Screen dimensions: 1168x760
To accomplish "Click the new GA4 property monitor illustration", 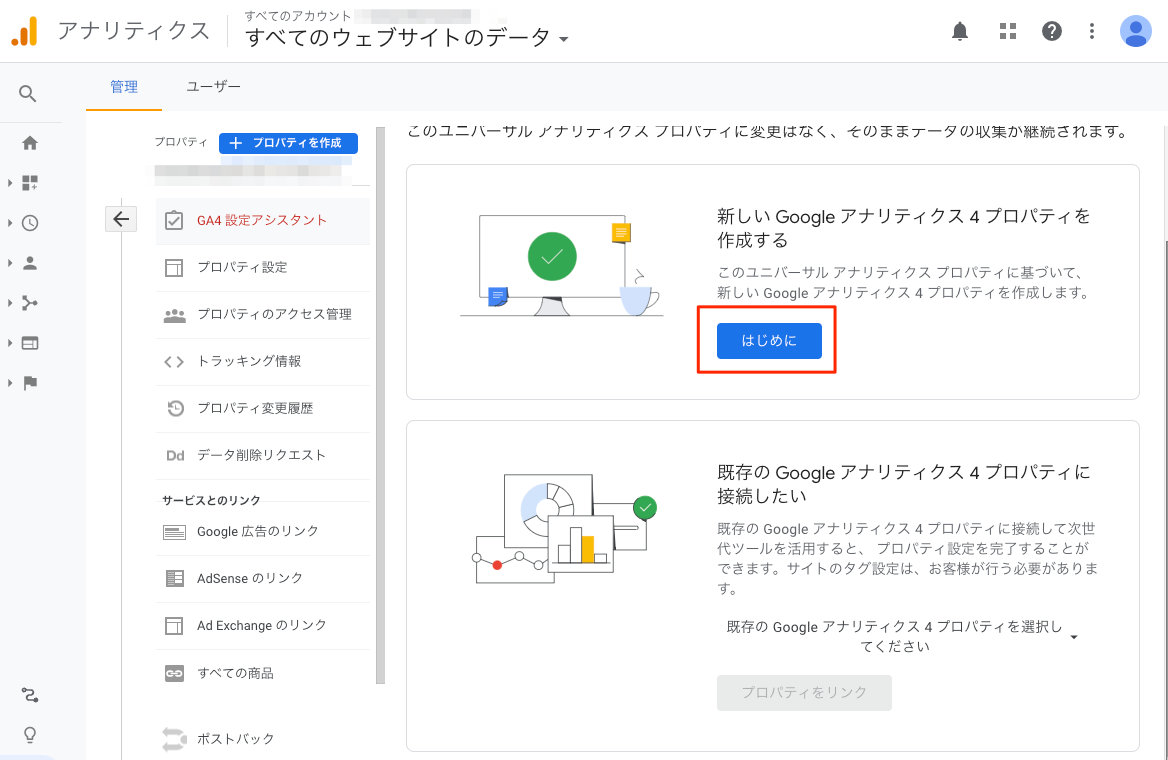I will (x=561, y=265).
